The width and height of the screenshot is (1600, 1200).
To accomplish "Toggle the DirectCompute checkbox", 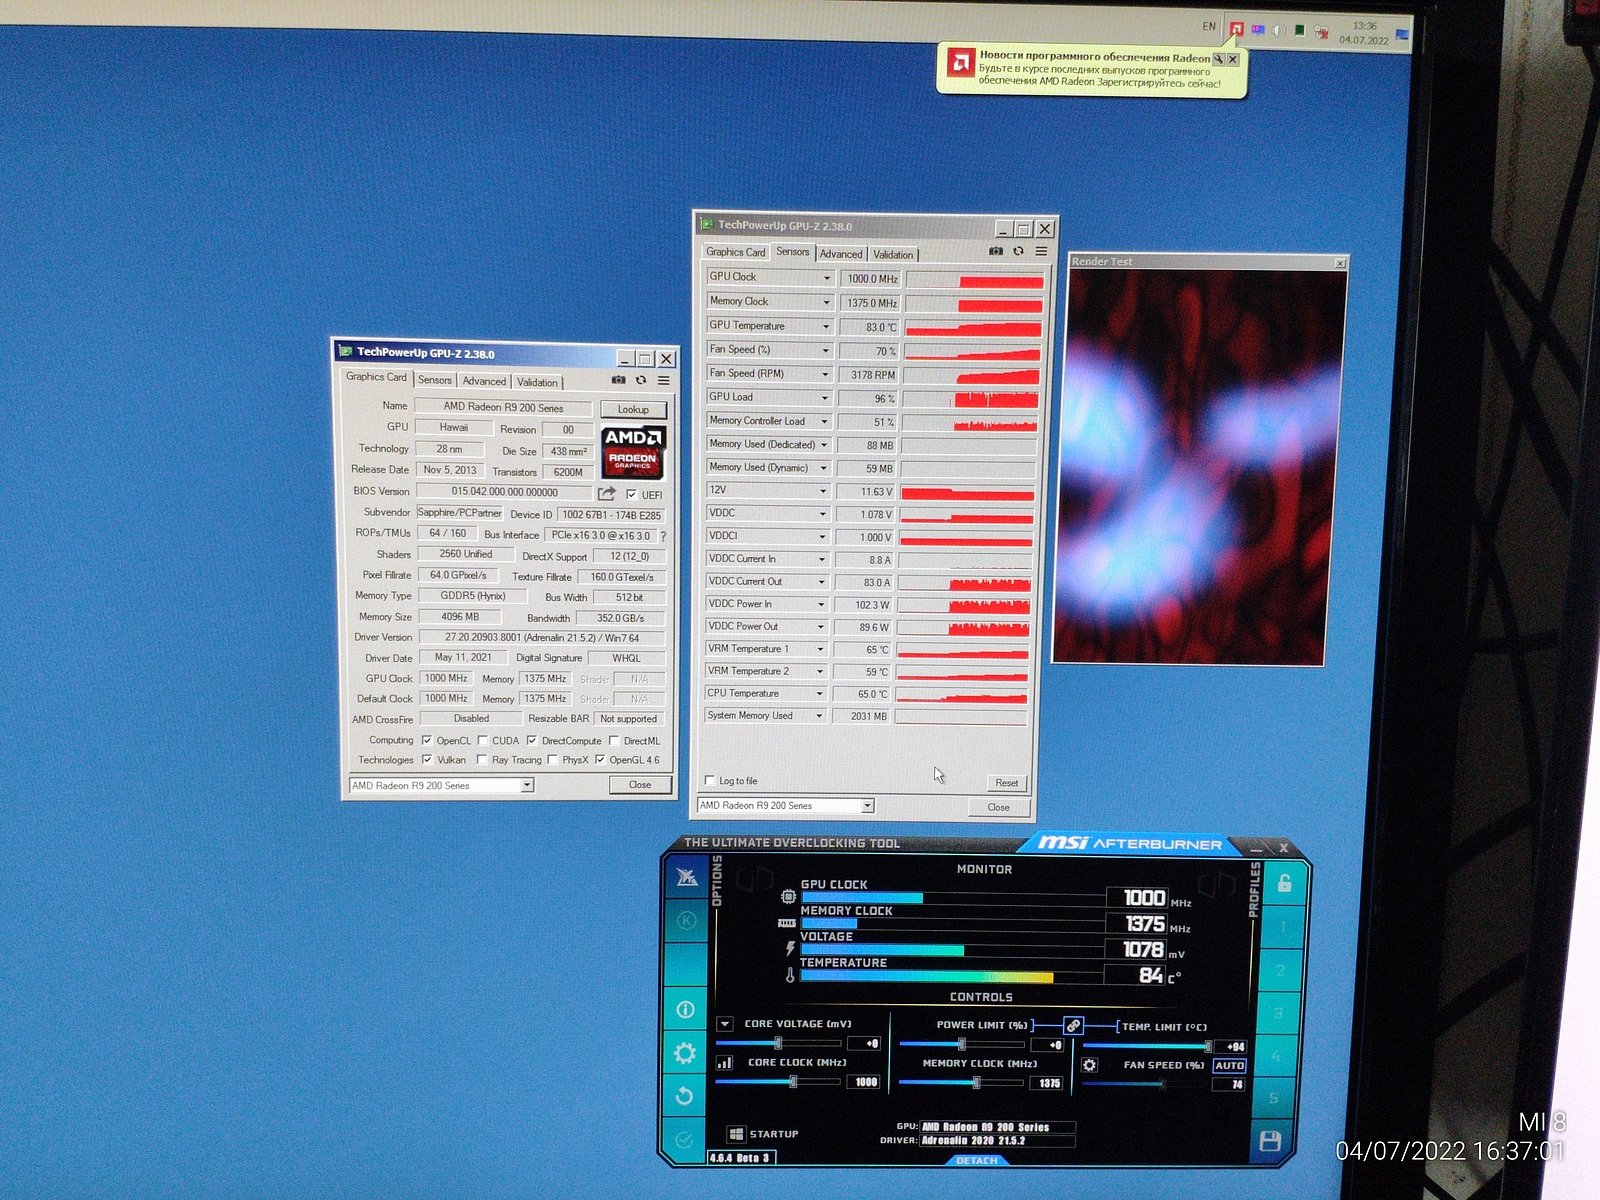I will click(532, 740).
